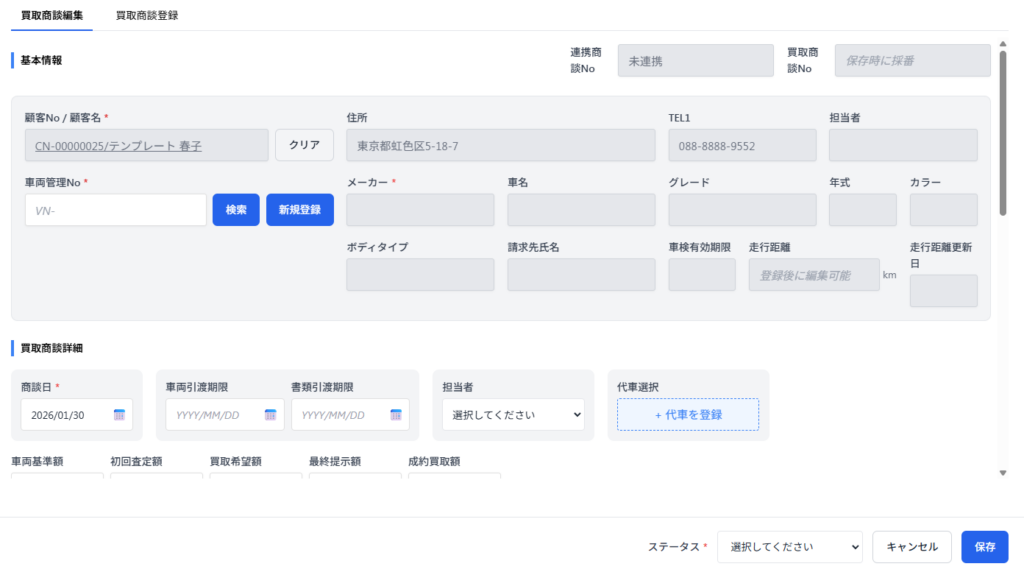
Task: Click scrollbar down arrow at bottom
Action: pos(1002,473)
